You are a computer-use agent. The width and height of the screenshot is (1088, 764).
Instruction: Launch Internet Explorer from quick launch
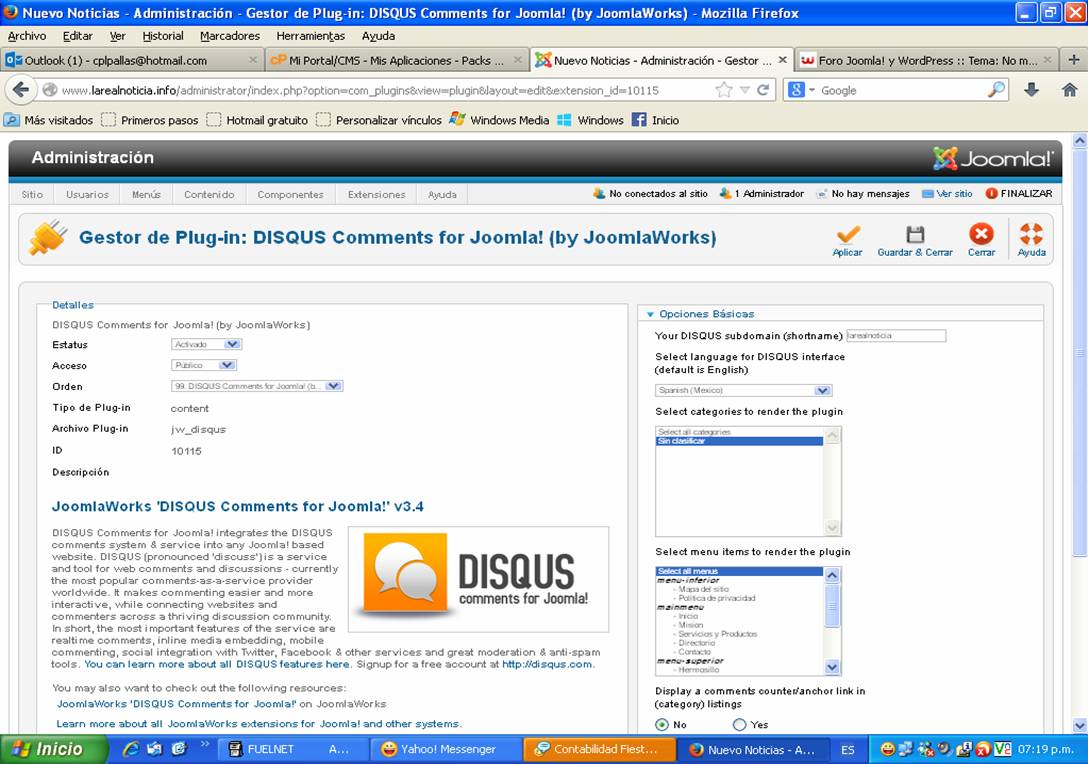pos(130,749)
